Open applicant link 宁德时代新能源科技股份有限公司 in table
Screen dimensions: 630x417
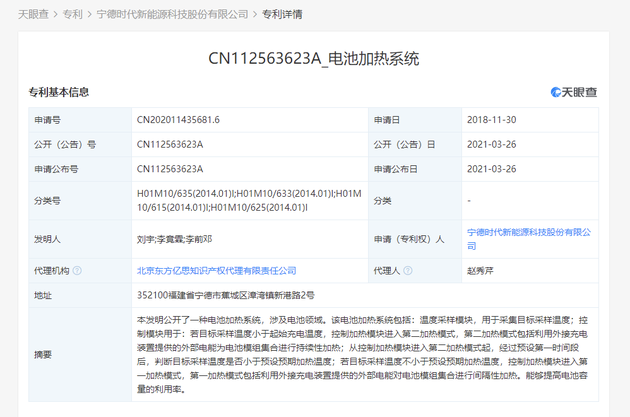click(x=528, y=239)
